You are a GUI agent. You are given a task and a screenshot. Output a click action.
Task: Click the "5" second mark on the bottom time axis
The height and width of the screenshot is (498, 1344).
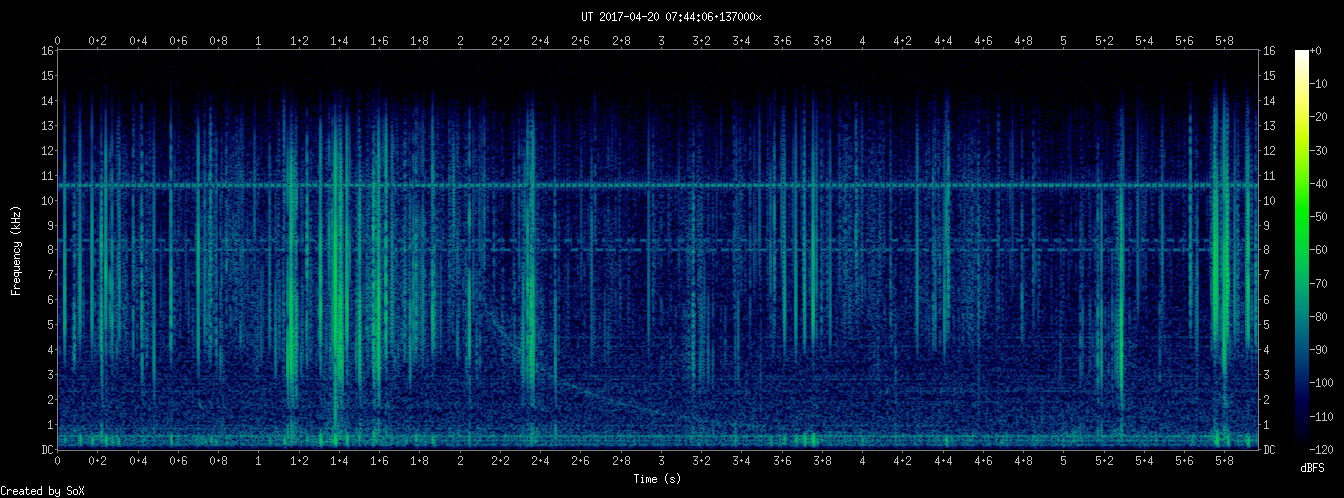1063,462
